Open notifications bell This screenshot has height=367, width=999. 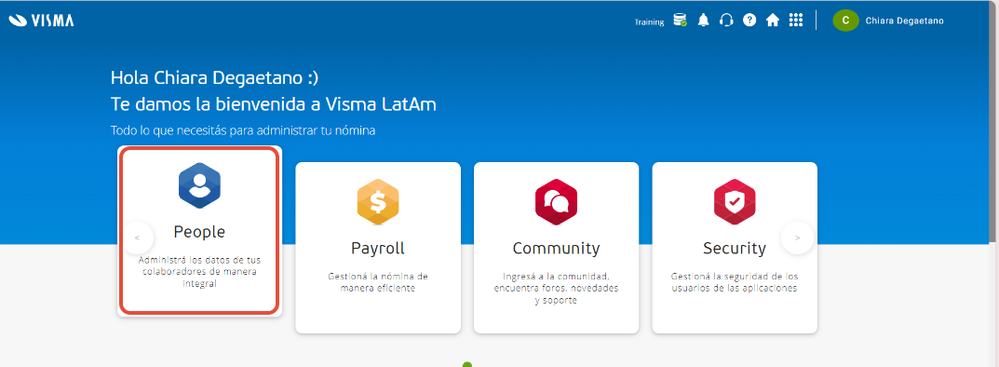click(703, 20)
